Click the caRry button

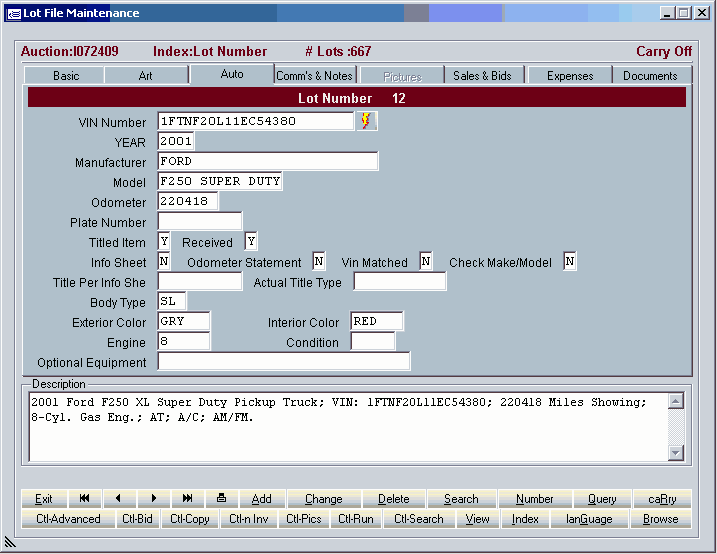click(662, 499)
